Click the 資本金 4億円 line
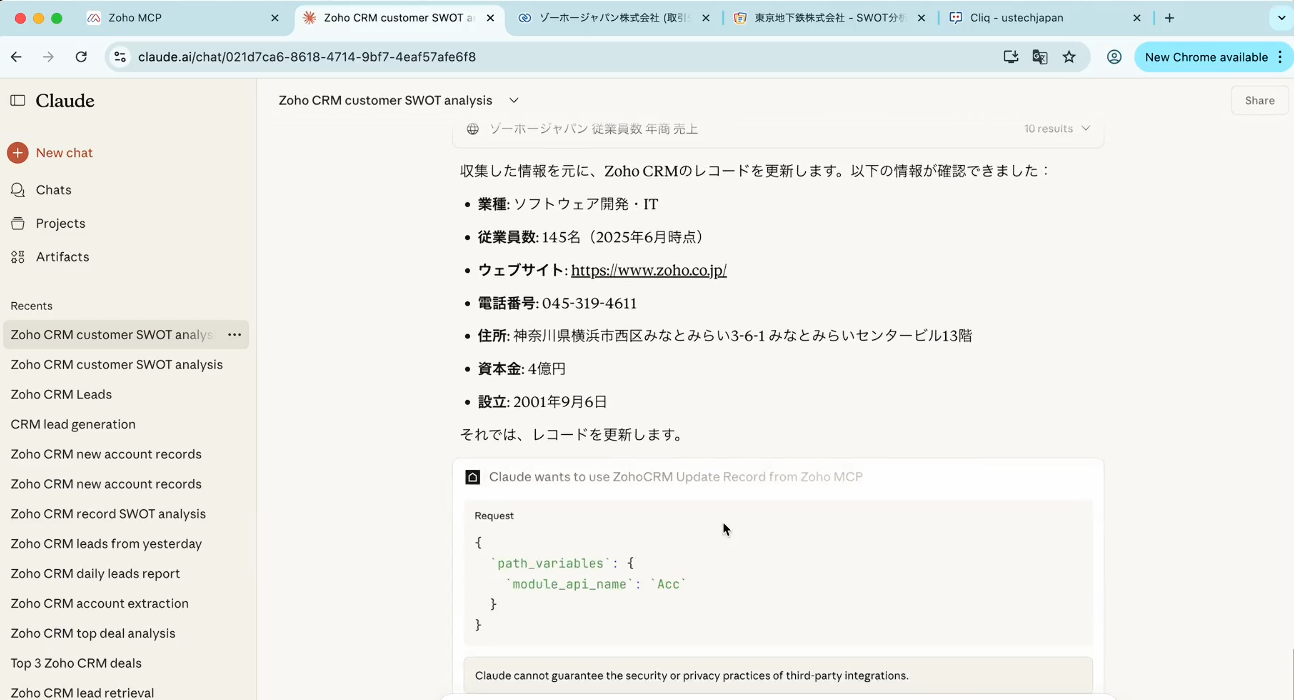This screenshot has width=1294, height=700. click(x=522, y=369)
